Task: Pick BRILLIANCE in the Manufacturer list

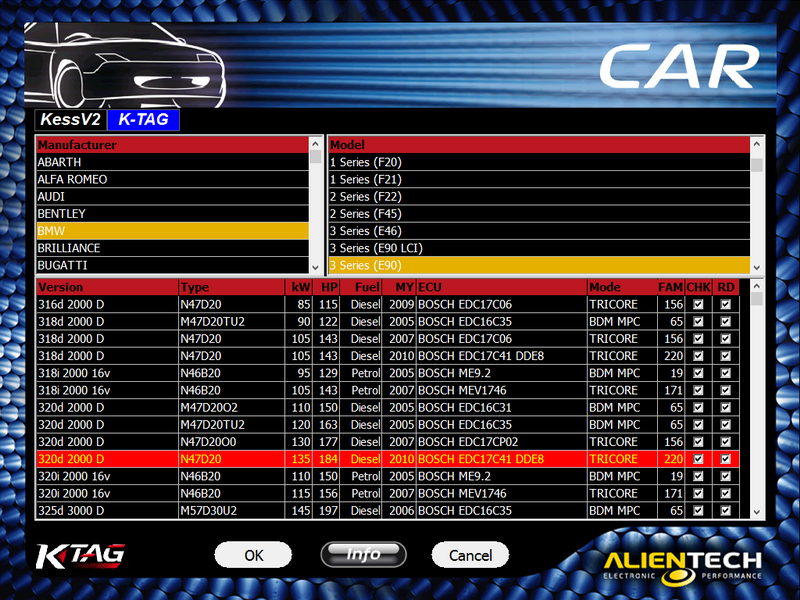Action: [x=172, y=248]
